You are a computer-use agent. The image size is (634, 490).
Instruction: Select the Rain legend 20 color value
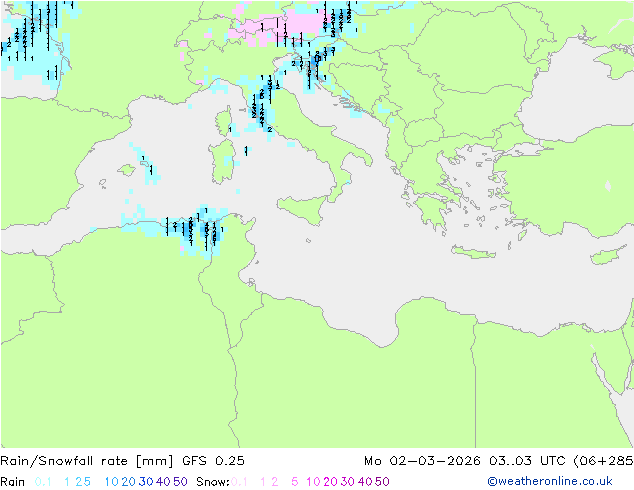click(x=129, y=482)
